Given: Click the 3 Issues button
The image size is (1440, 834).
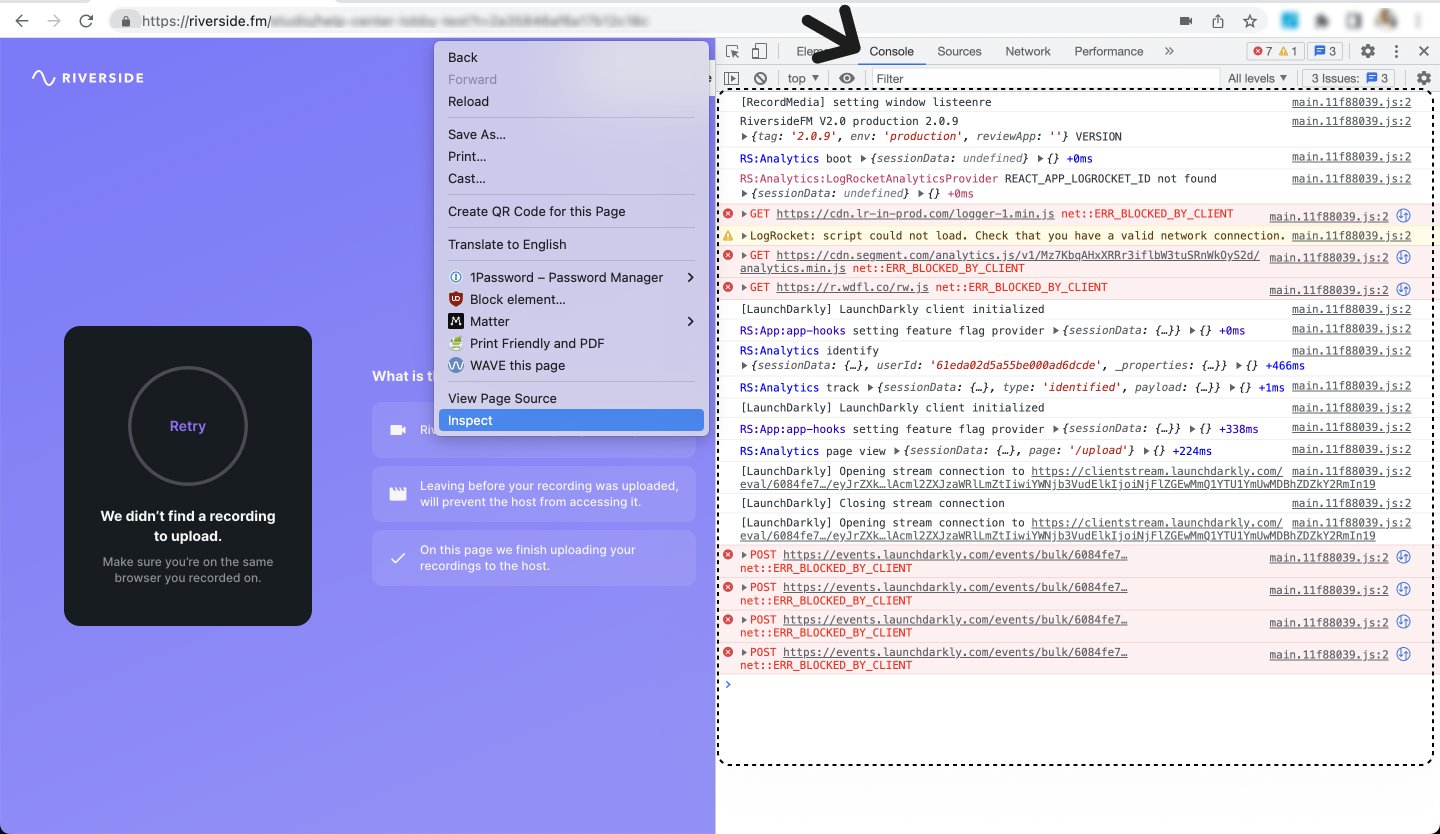Looking at the screenshot, I should pos(1348,78).
